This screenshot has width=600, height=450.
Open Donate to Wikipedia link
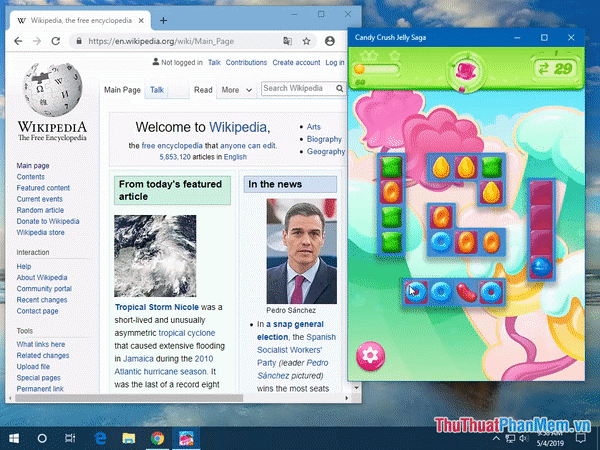(x=48, y=221)
